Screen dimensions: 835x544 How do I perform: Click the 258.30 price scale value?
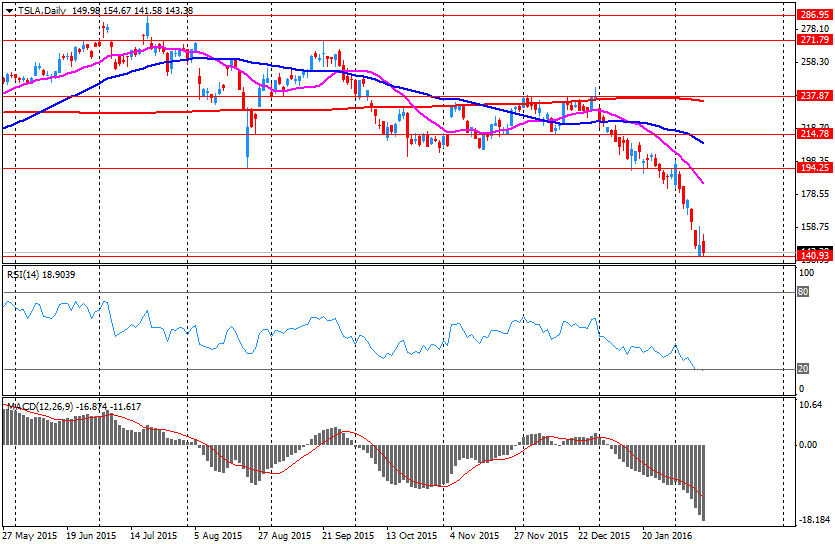814,62
